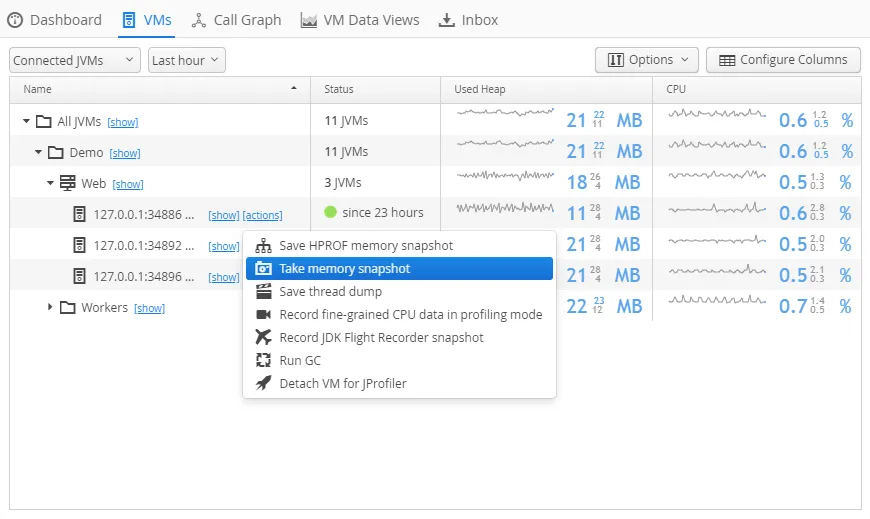This screenshot has width=870, height=519.
Task: Click the video camera CPU recording icon
Action: [x=264, y=315]
